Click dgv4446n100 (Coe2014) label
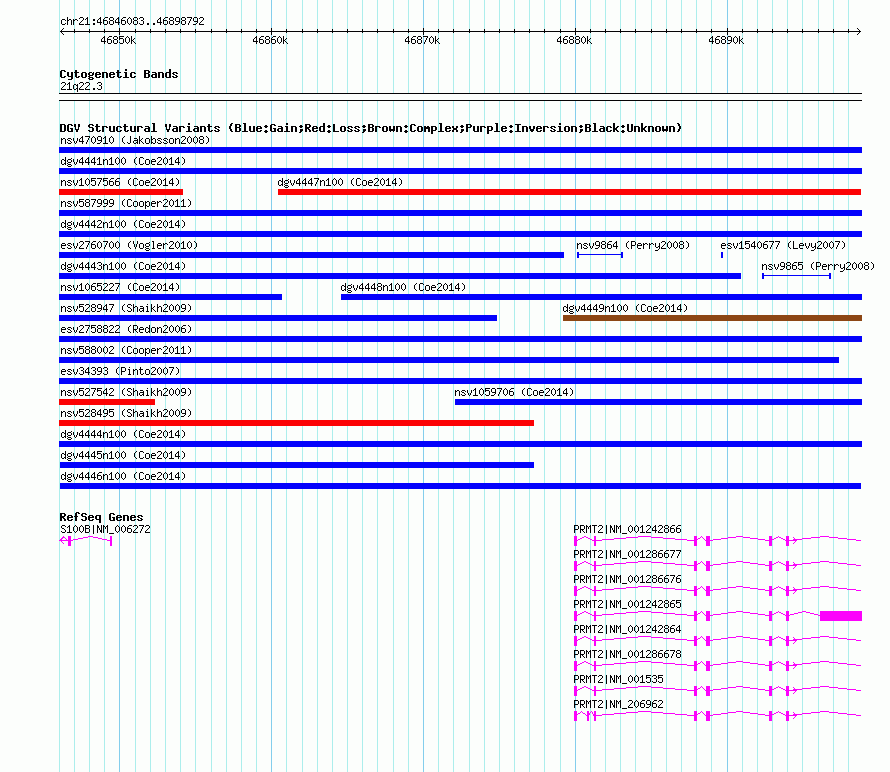 [x=123, y=476]
